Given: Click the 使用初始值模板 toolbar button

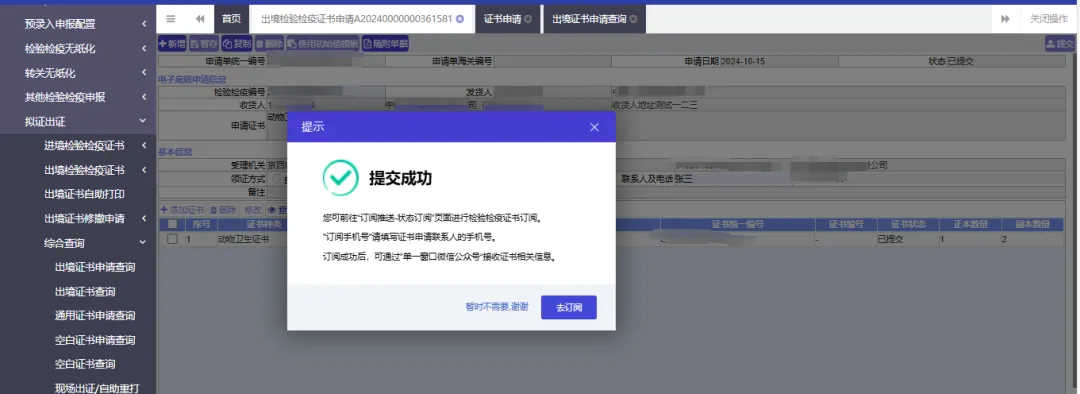Looking at the screenshot, I should tap(323, 43).
